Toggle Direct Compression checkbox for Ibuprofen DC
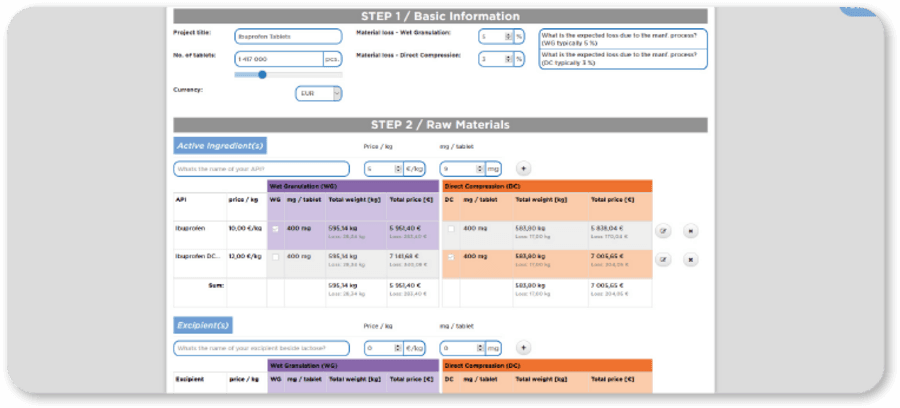The height and width of the screenshot is (408, 900). tap(450, 257)
